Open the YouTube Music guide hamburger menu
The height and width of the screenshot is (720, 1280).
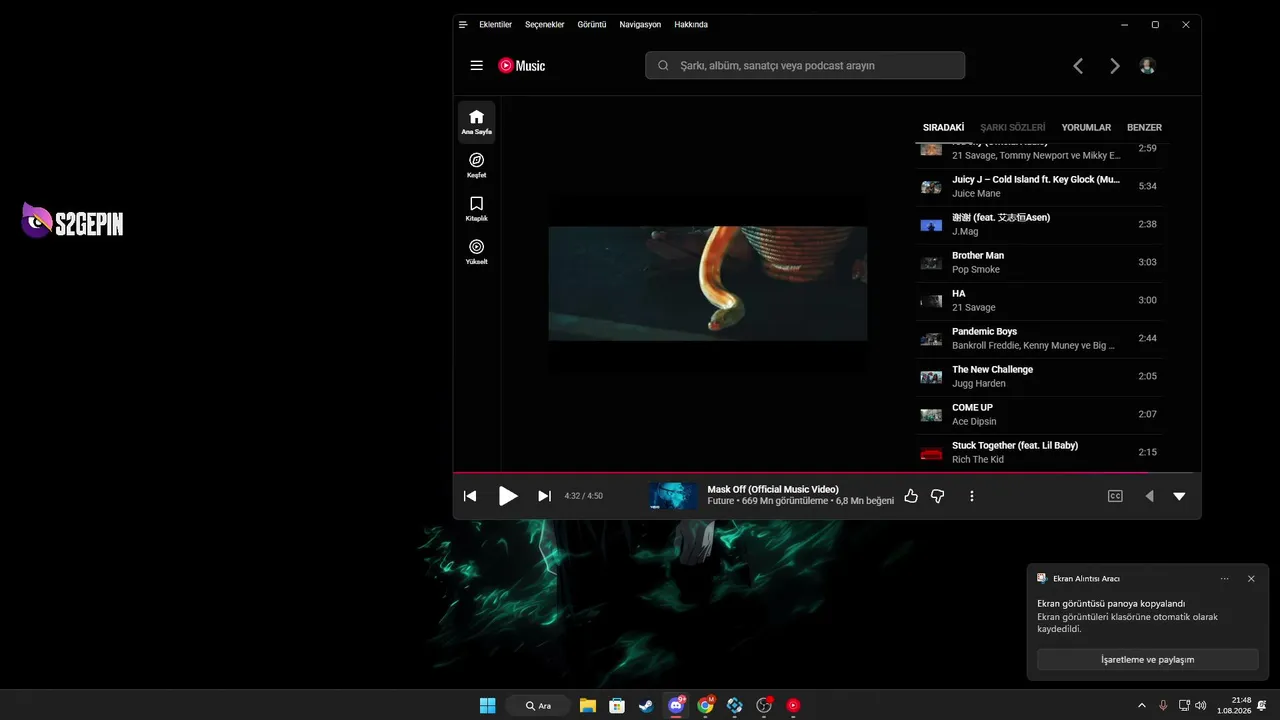point(477,66)
